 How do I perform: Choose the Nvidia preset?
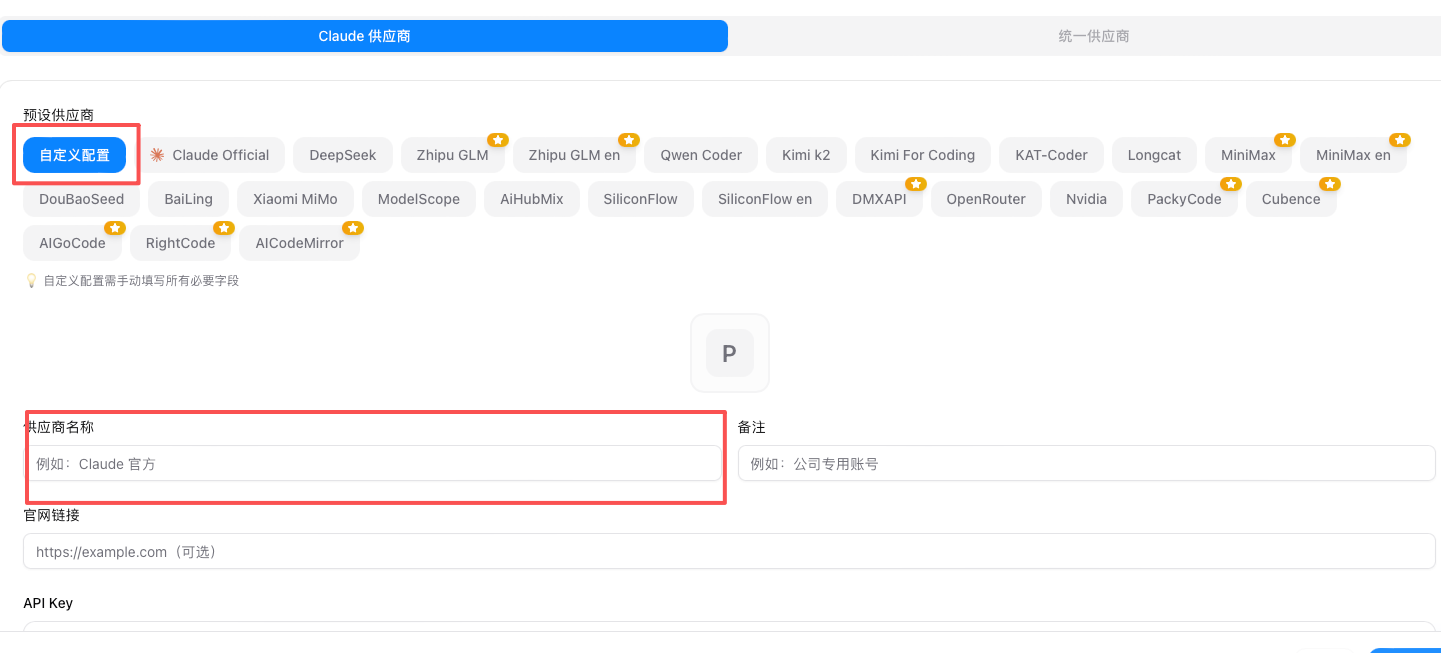(x=1086, y=199)
